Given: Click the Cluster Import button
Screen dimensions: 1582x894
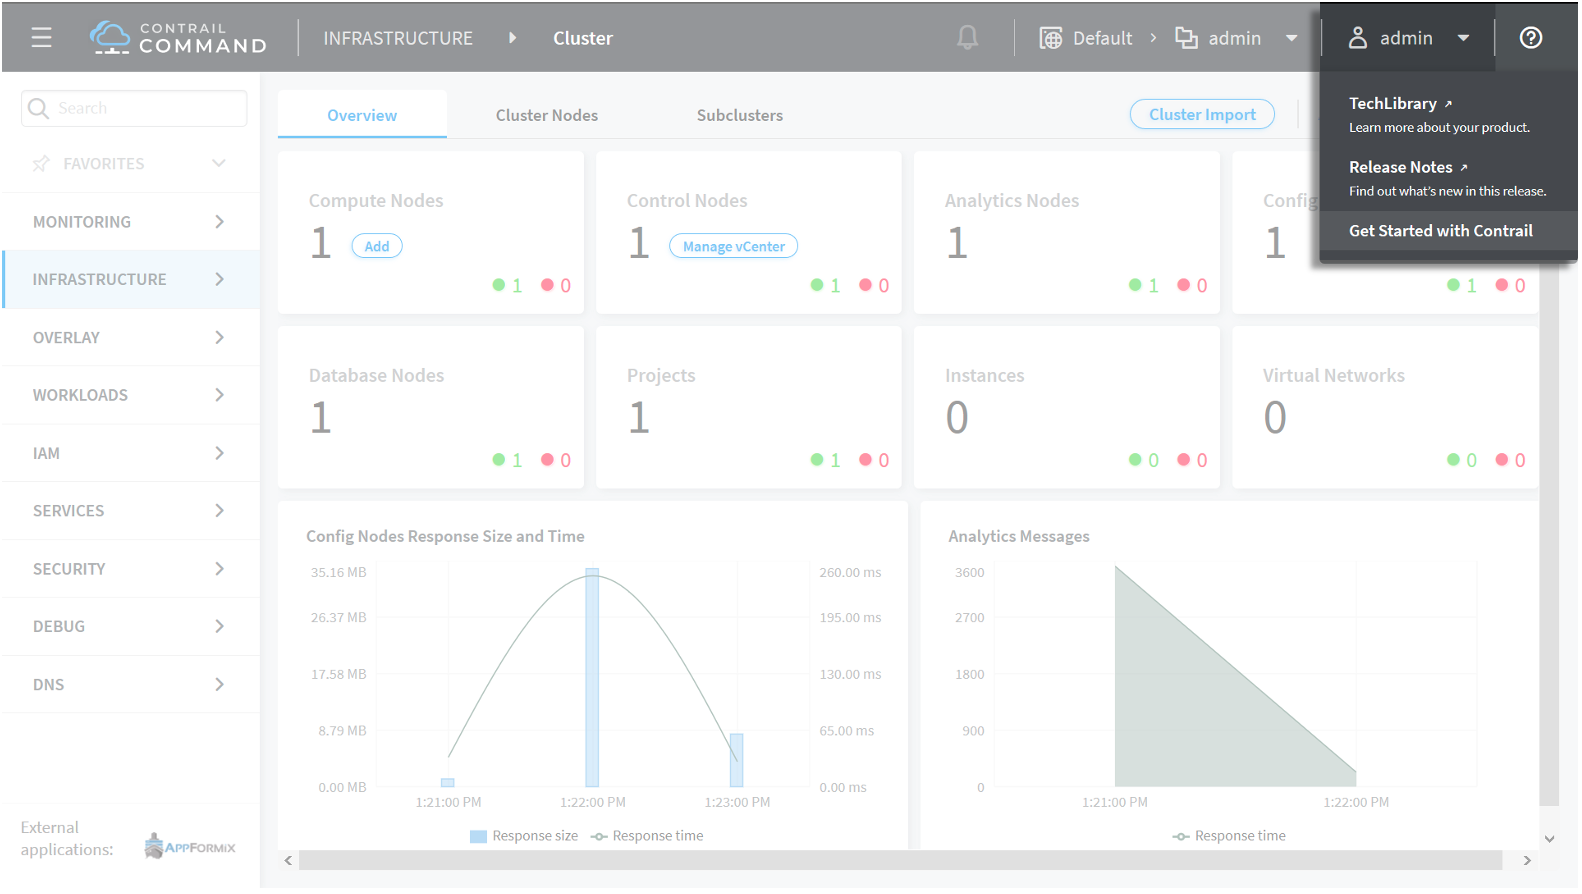Looking at the screenshot, I should (x=1201, y=115).
